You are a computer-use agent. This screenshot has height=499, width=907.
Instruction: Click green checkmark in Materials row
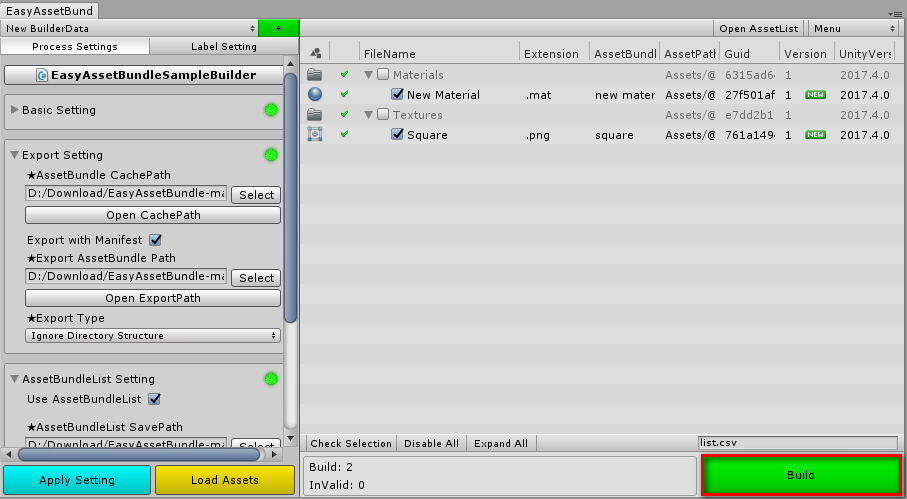[345, 75]
